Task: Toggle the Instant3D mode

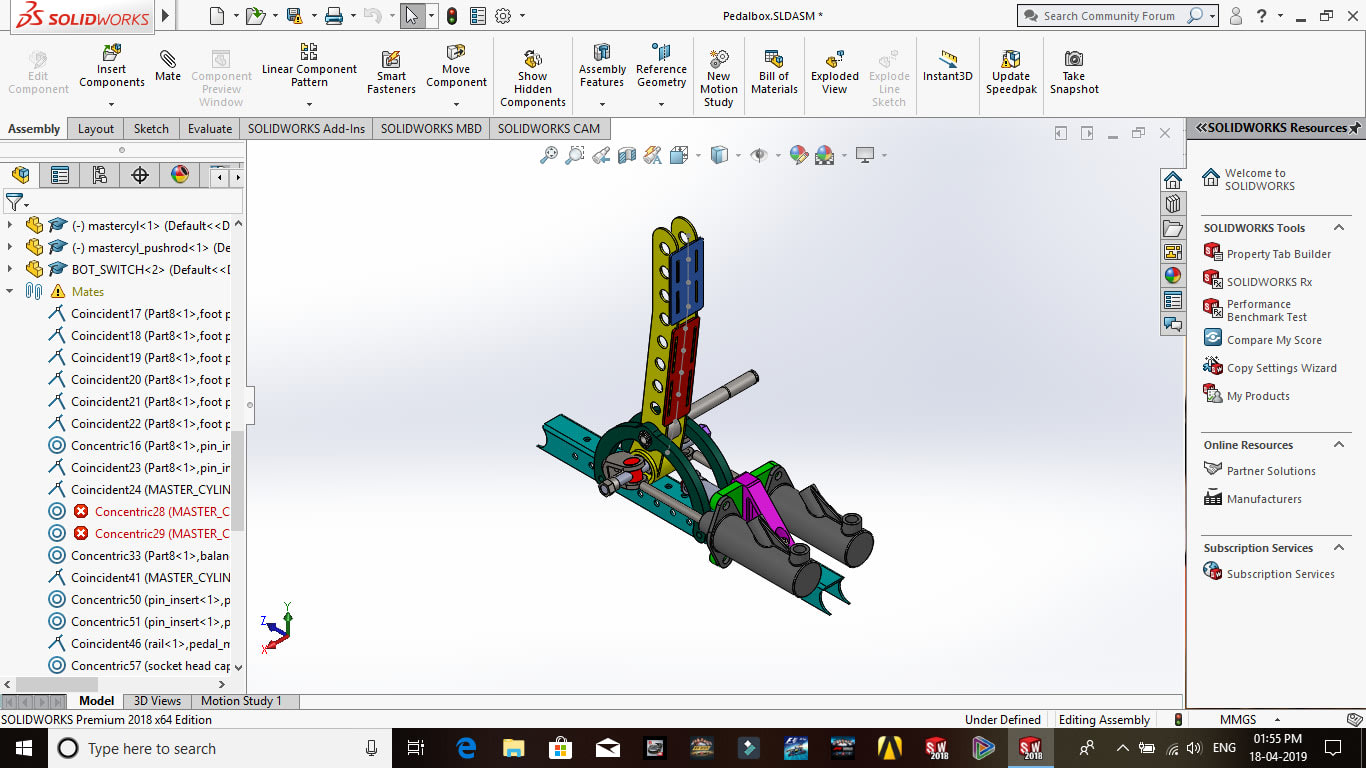Action: coord(947,66)
